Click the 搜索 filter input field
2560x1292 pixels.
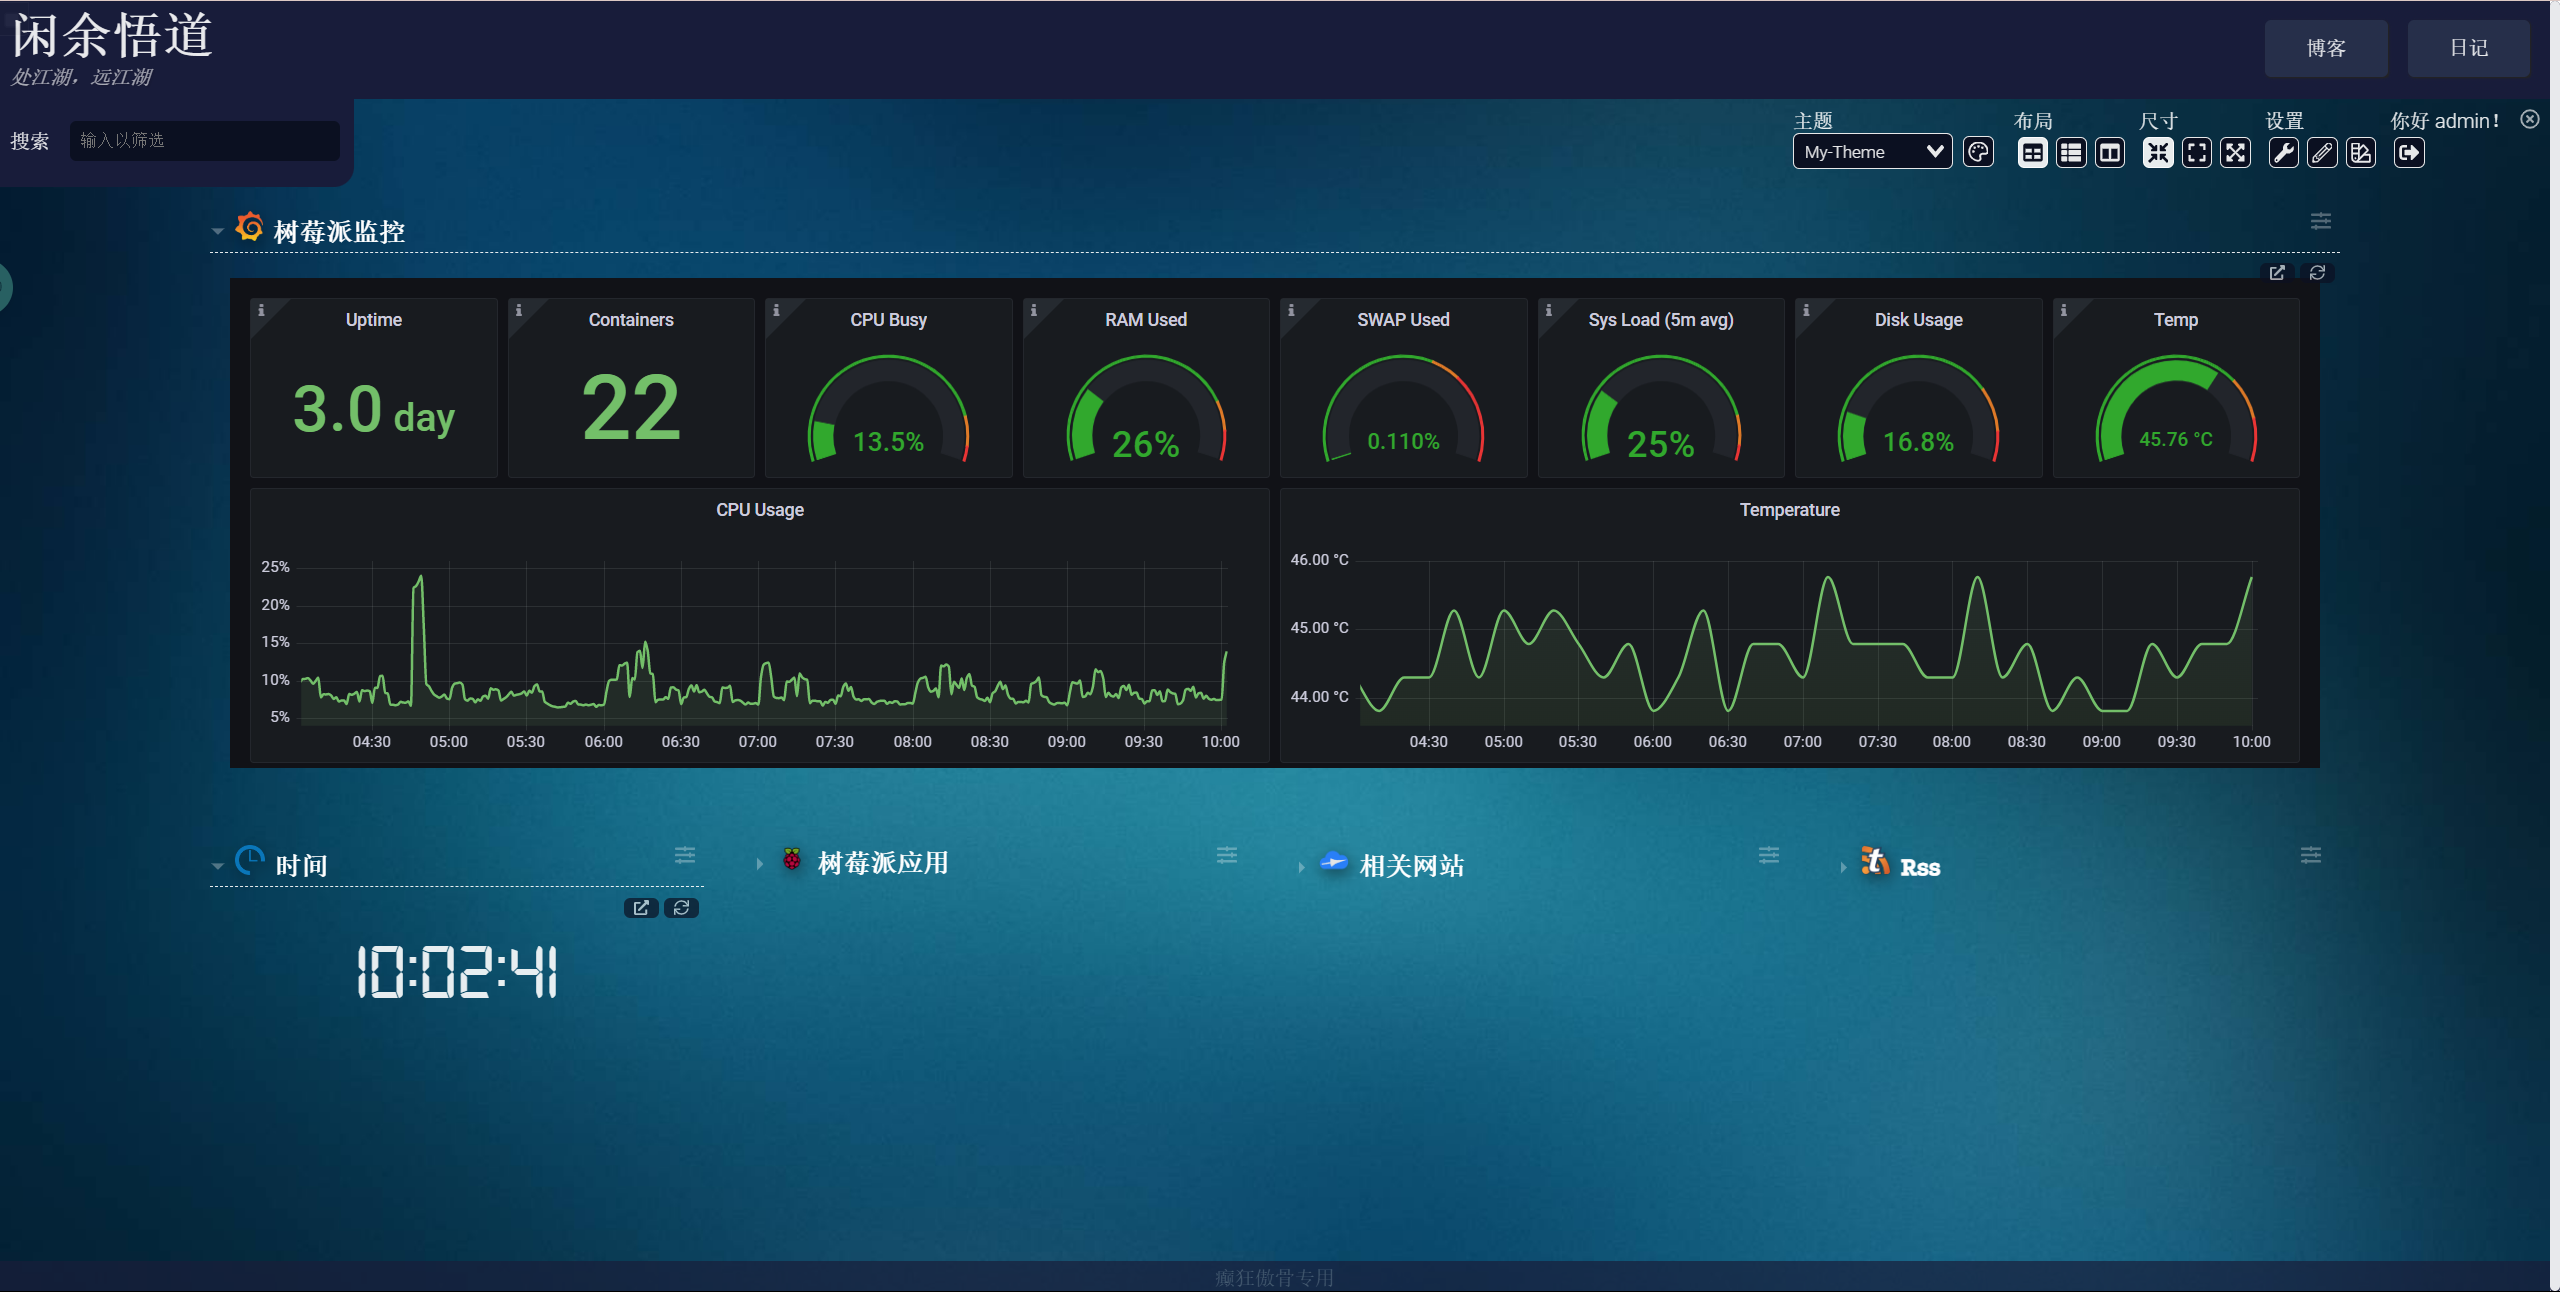(x=205, y=141)
